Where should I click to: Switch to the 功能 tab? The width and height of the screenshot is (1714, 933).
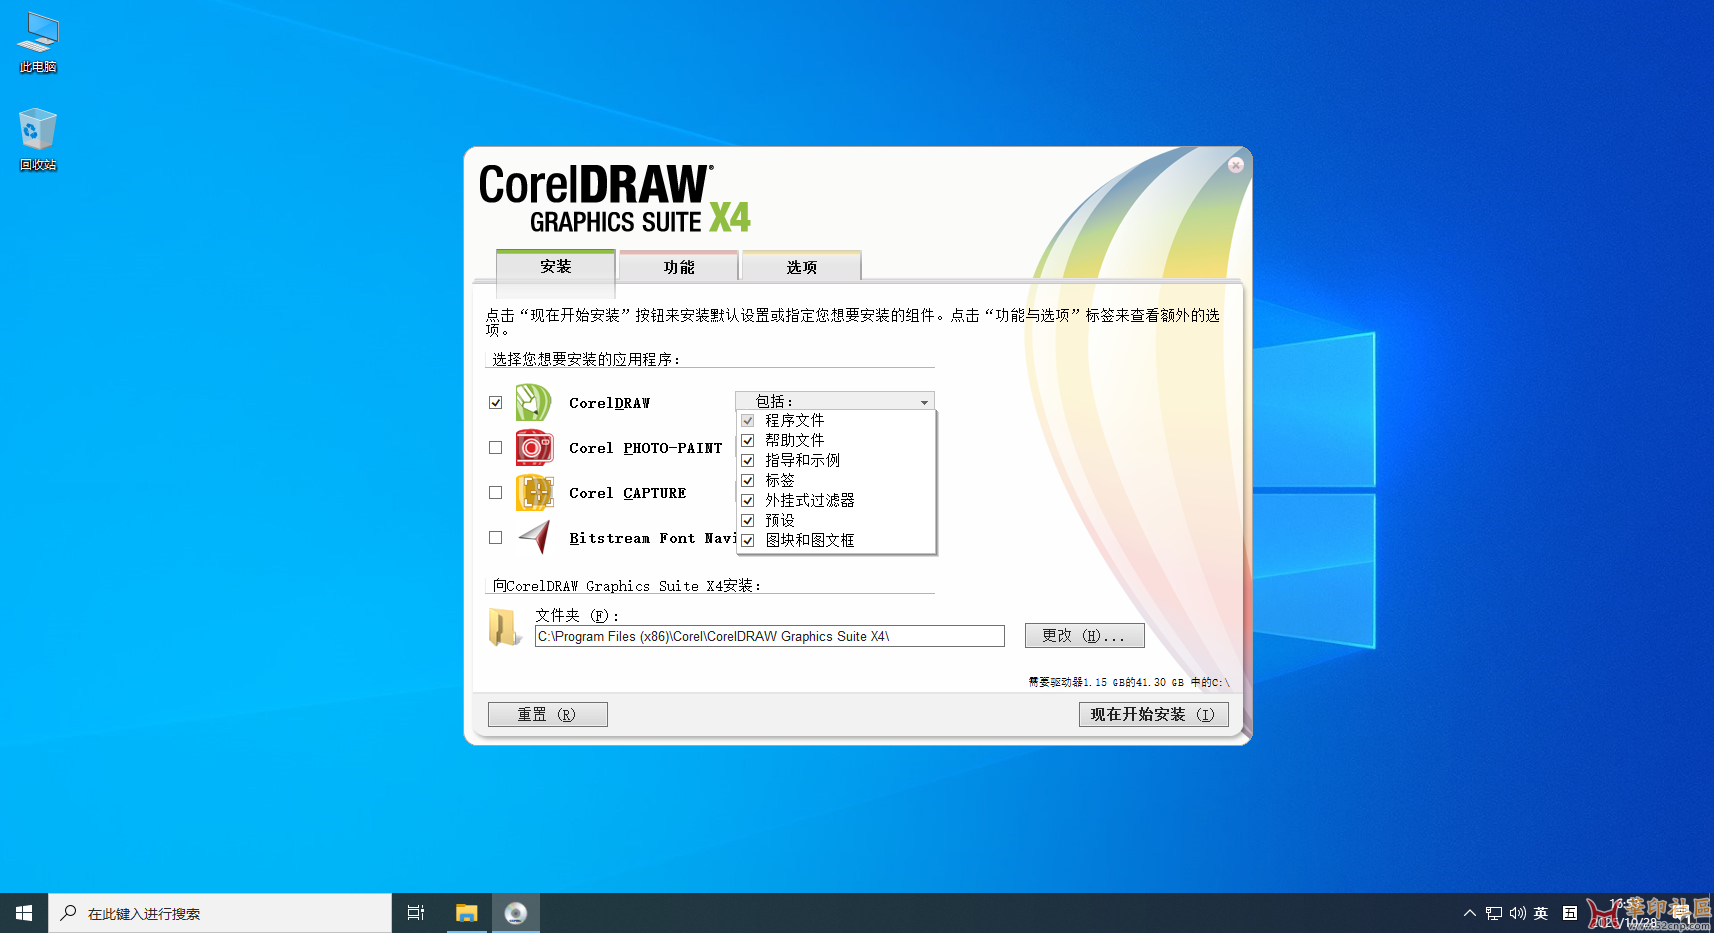(x=678, y=266)
